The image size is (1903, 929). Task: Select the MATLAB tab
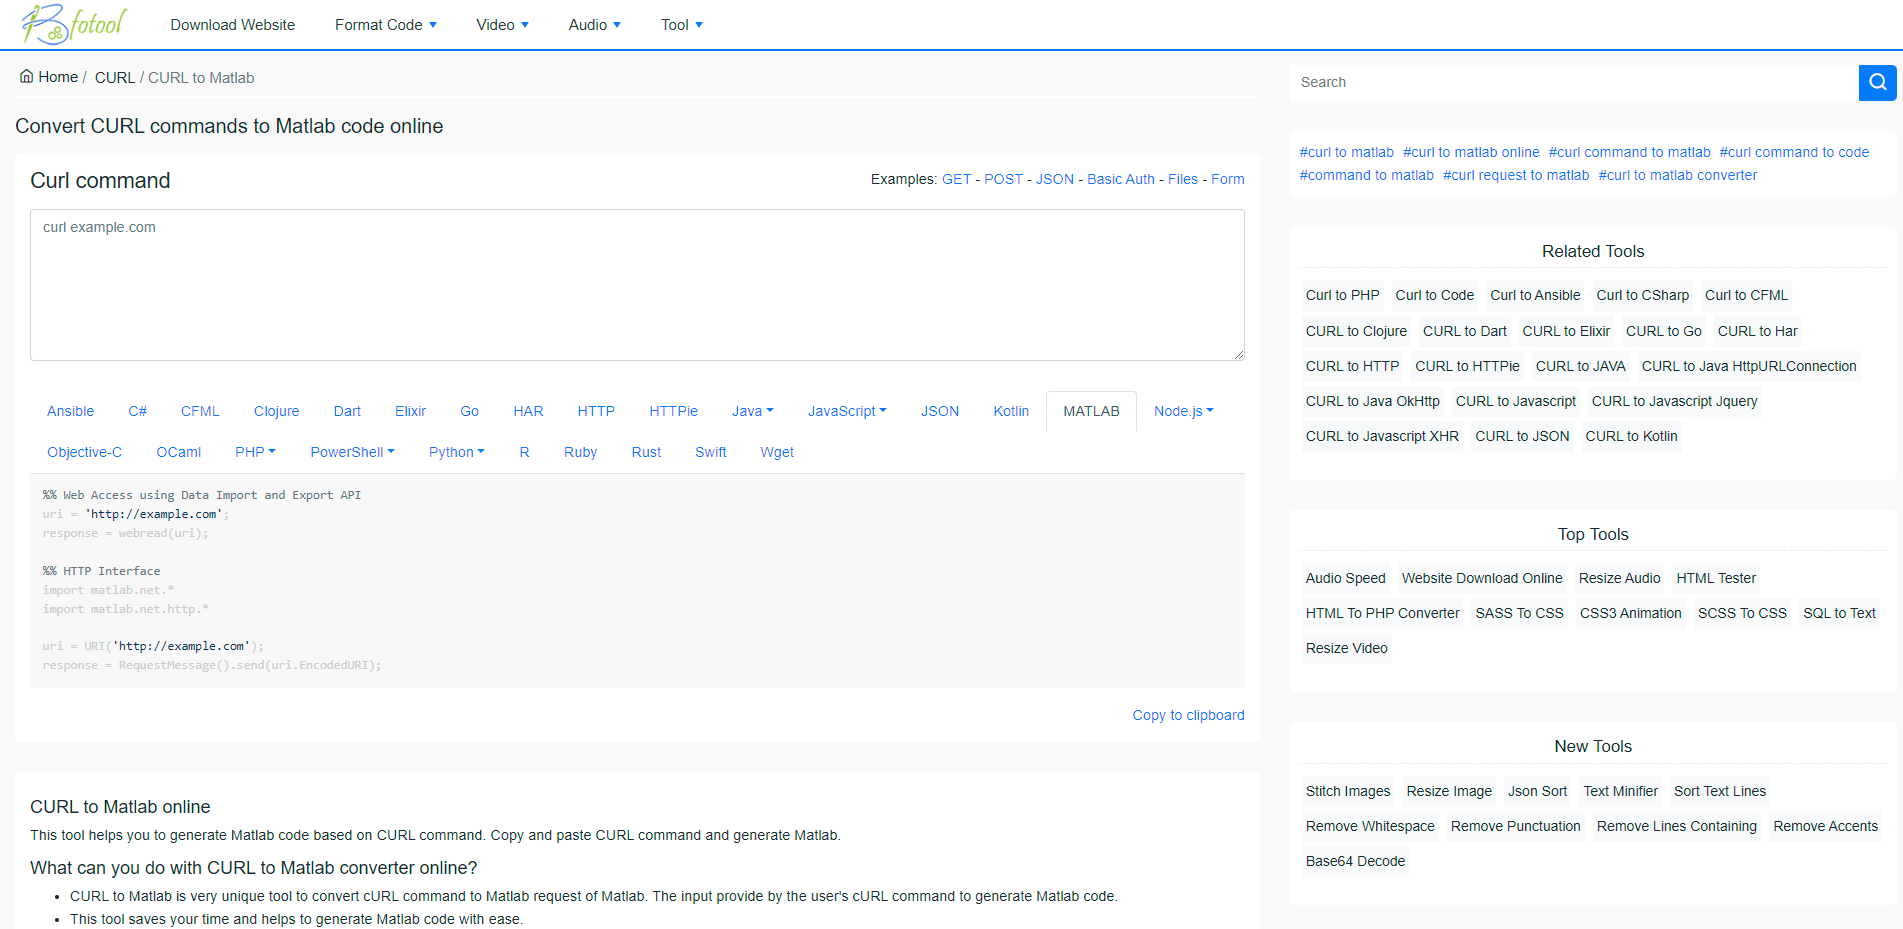click(1091, 410)
